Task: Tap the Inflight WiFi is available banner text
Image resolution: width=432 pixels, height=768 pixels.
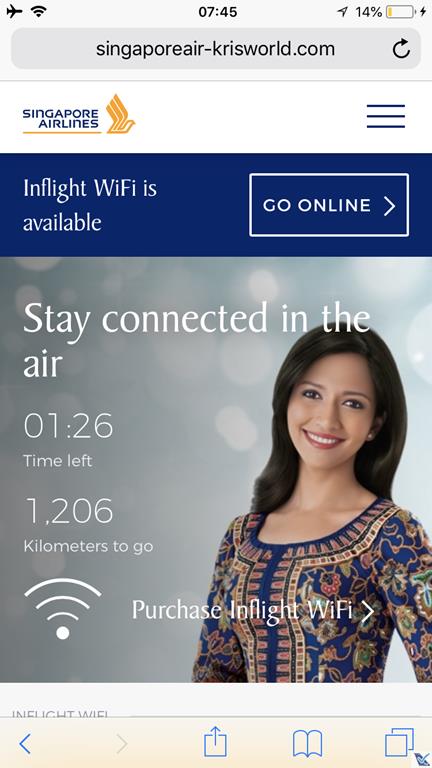Action: coord(90,205)
